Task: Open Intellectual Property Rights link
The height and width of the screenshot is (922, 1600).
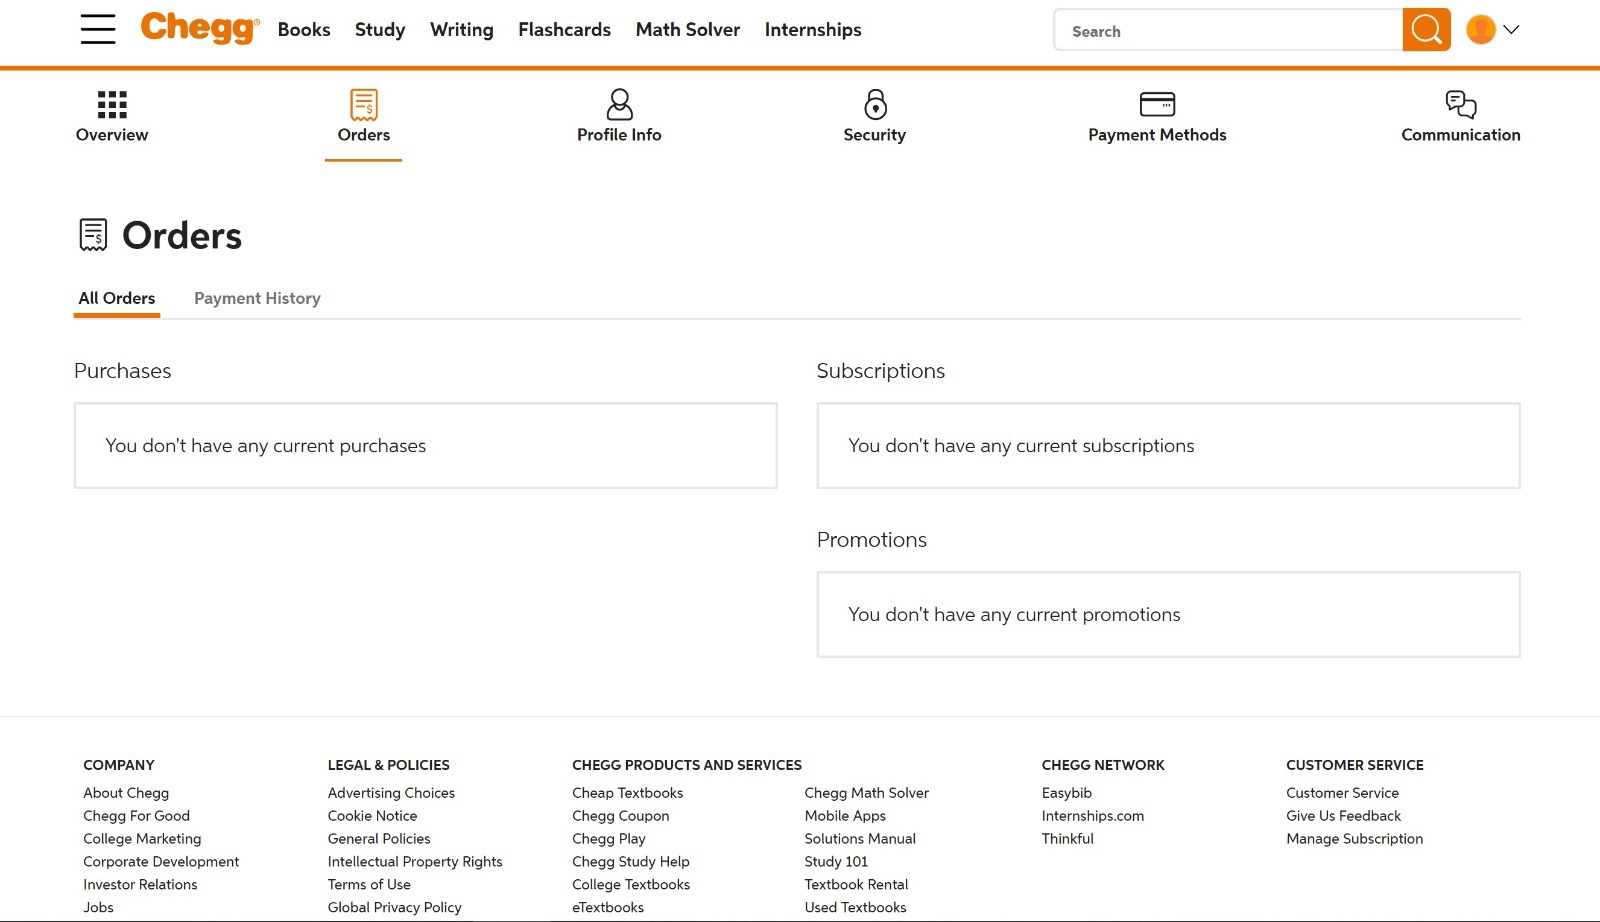Action: [415, 862]
